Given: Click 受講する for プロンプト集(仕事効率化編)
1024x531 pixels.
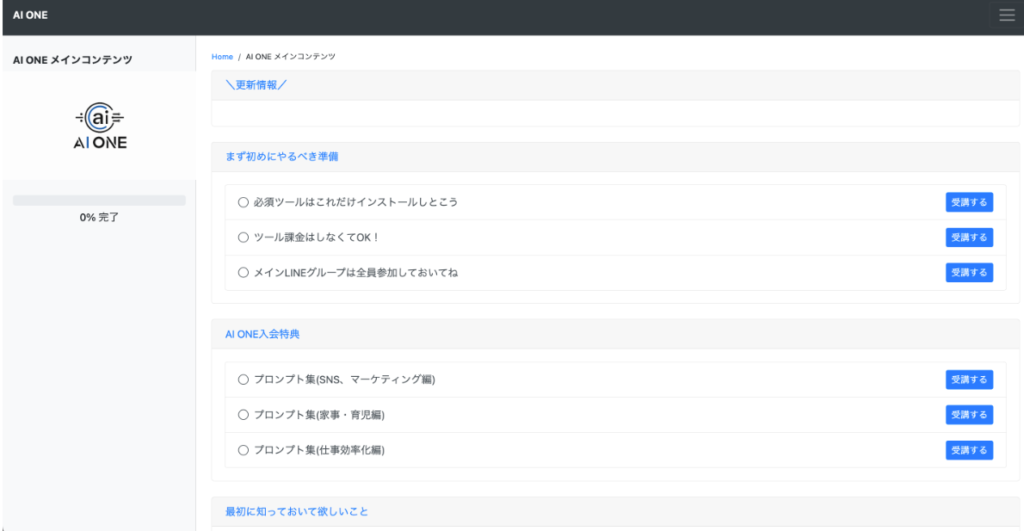Looking at the screenshot, I should (x=969, y=450).
